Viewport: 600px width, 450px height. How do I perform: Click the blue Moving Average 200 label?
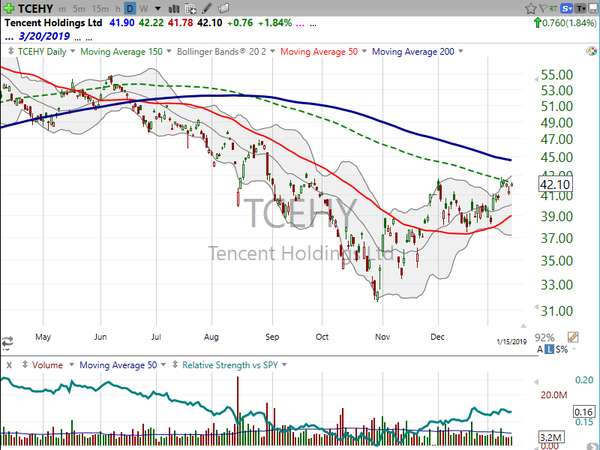coord(413,51)
